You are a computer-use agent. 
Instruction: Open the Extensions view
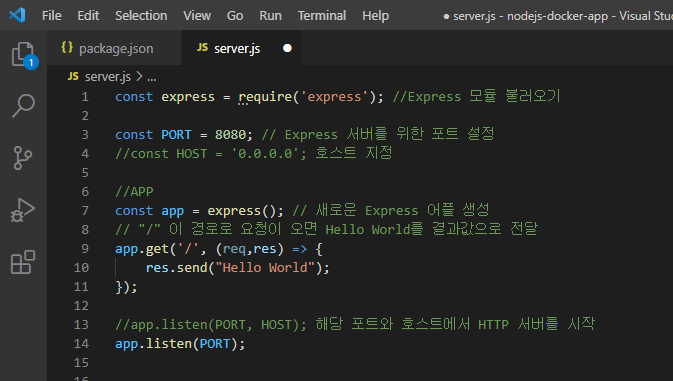pos(23,262)
